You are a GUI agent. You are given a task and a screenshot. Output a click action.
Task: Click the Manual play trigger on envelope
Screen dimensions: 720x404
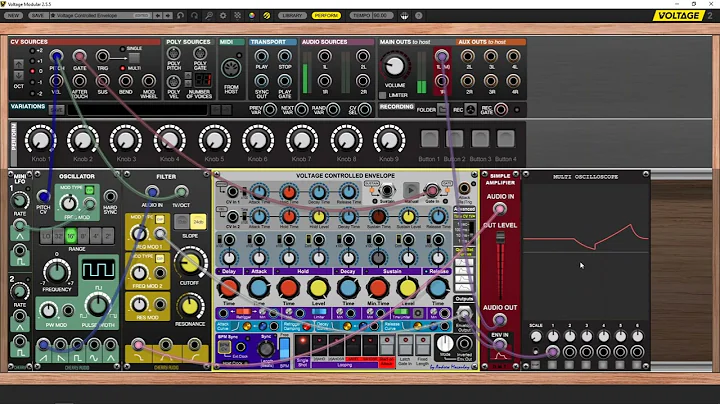point(411,190)
